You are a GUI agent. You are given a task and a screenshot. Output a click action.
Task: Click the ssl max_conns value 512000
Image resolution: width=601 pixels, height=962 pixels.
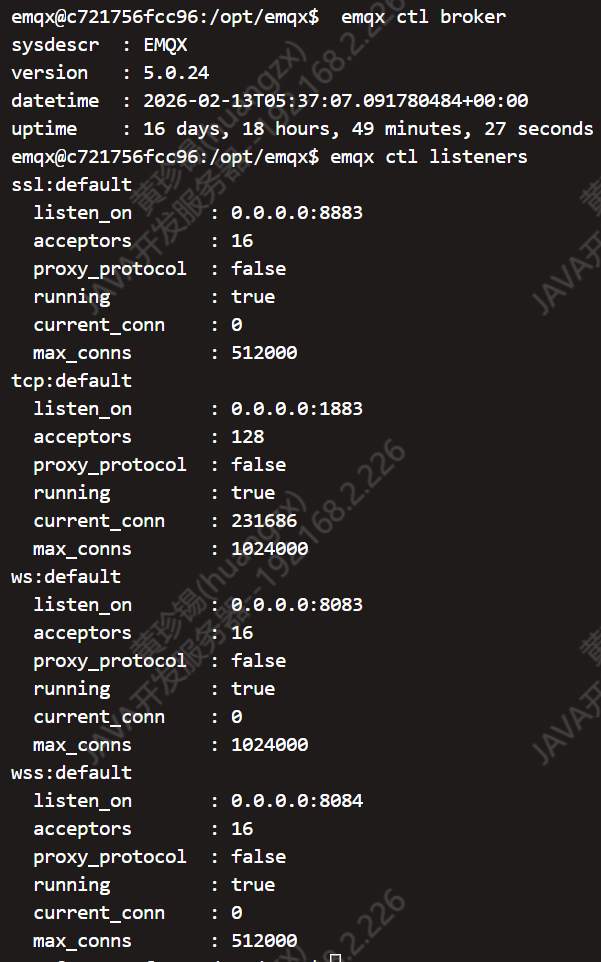point(264,353)
